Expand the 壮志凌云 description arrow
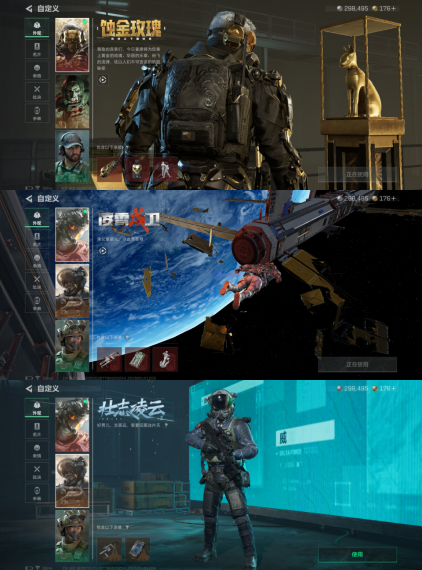The height and width of the screenshot is (570, 422). 166,425
